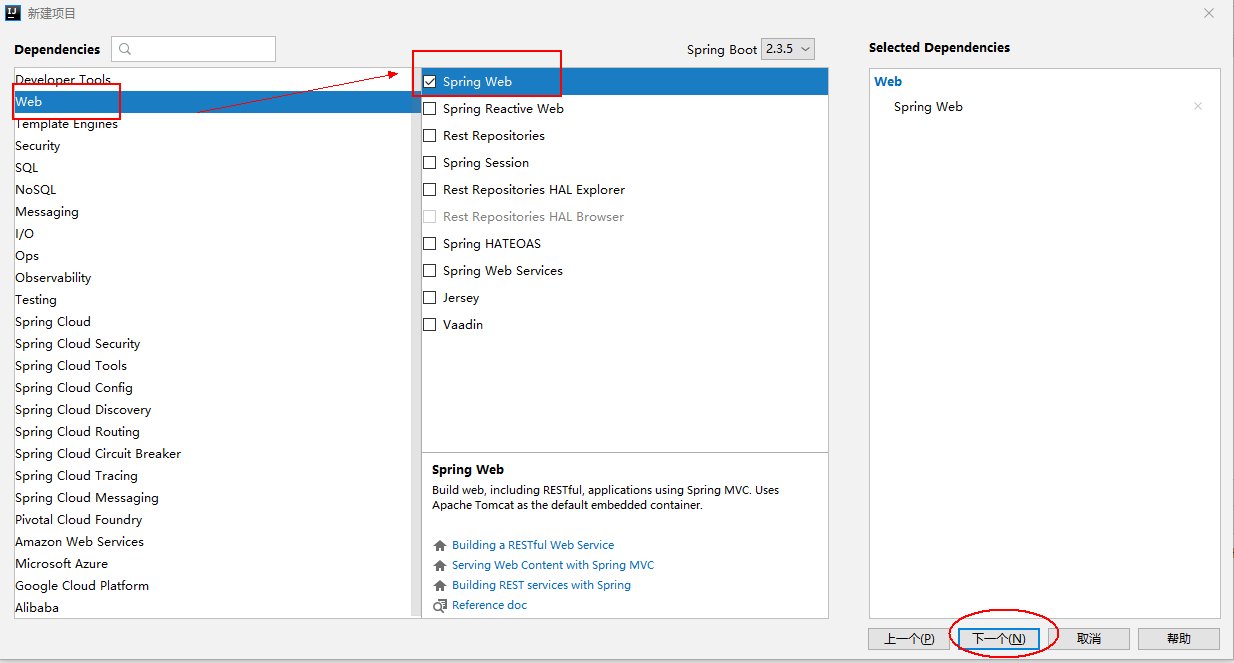Check the Spring HATEOAS checkbox
The width and height of the screenshot is (1234, 663).
tap(430, 244)
